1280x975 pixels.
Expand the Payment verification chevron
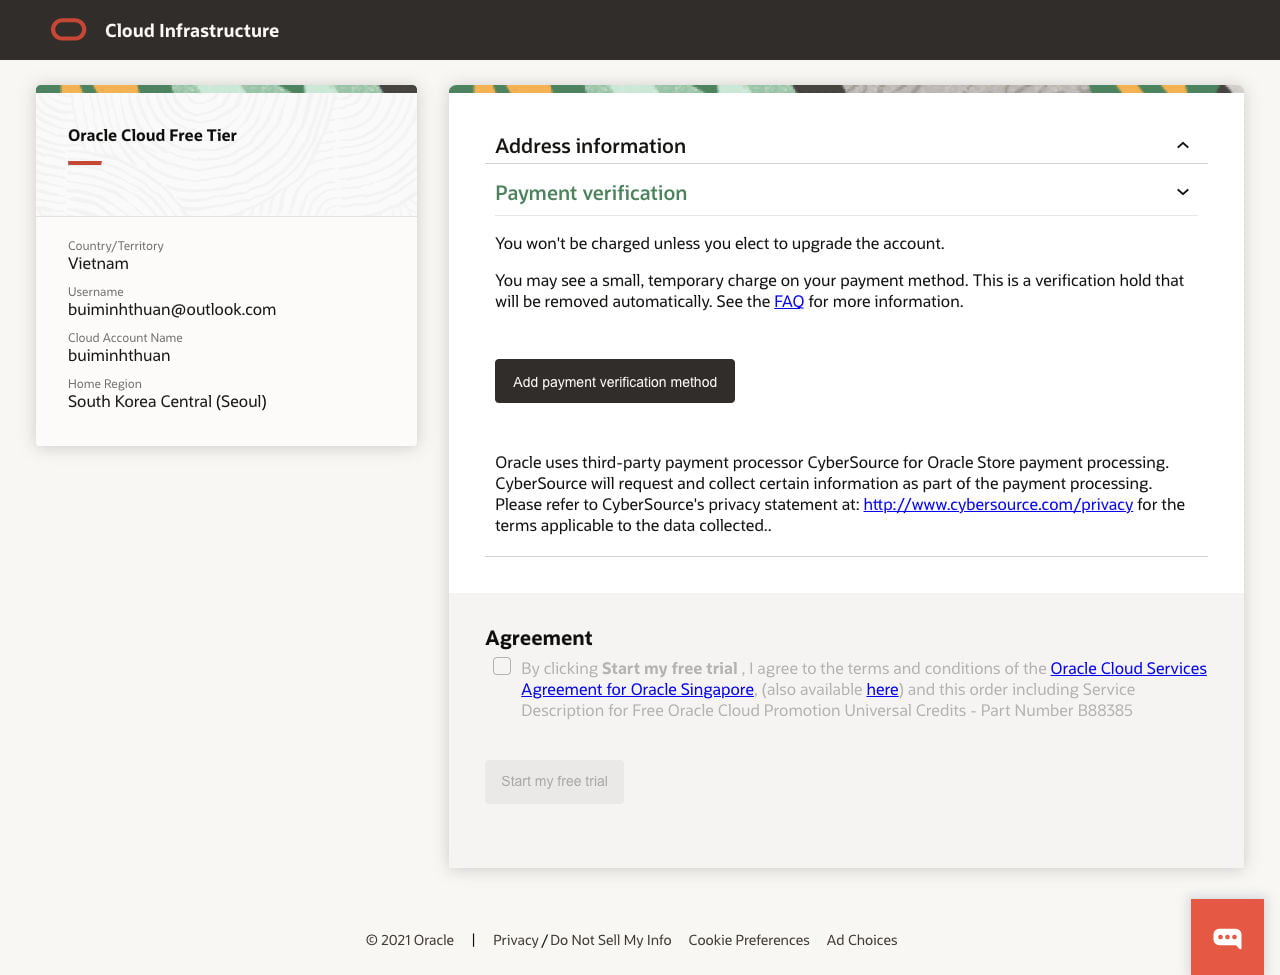[x=1183, y=192]
